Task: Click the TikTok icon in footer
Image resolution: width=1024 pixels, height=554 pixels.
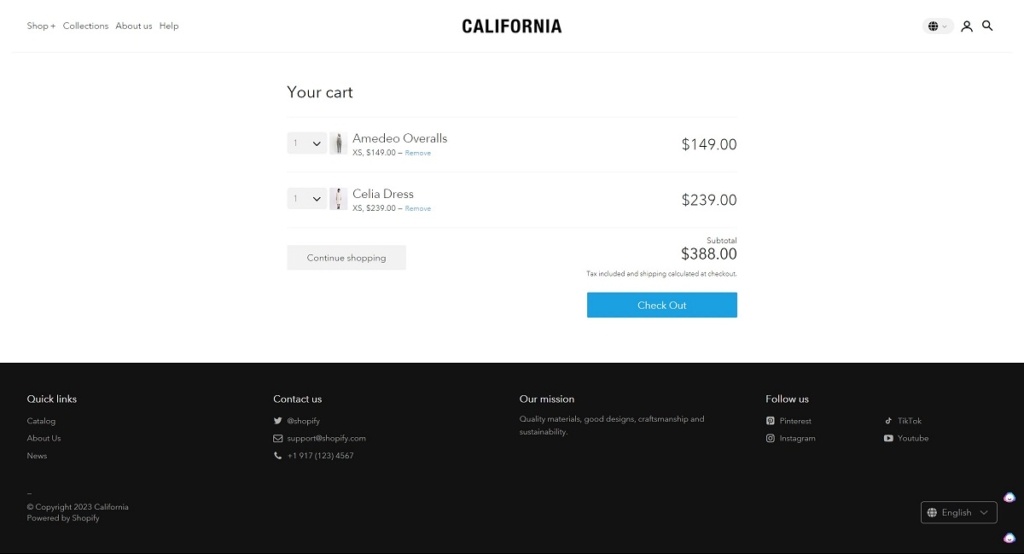Action: pyautogui.click(x=888, y=421)
